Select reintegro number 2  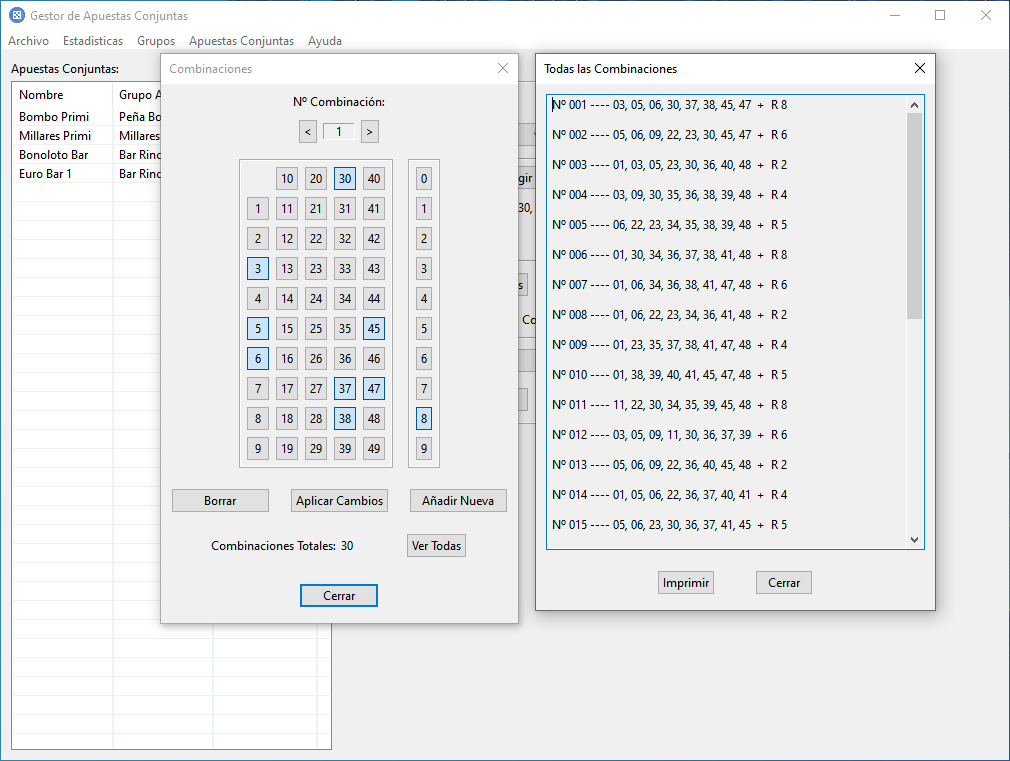coord(424,238)
